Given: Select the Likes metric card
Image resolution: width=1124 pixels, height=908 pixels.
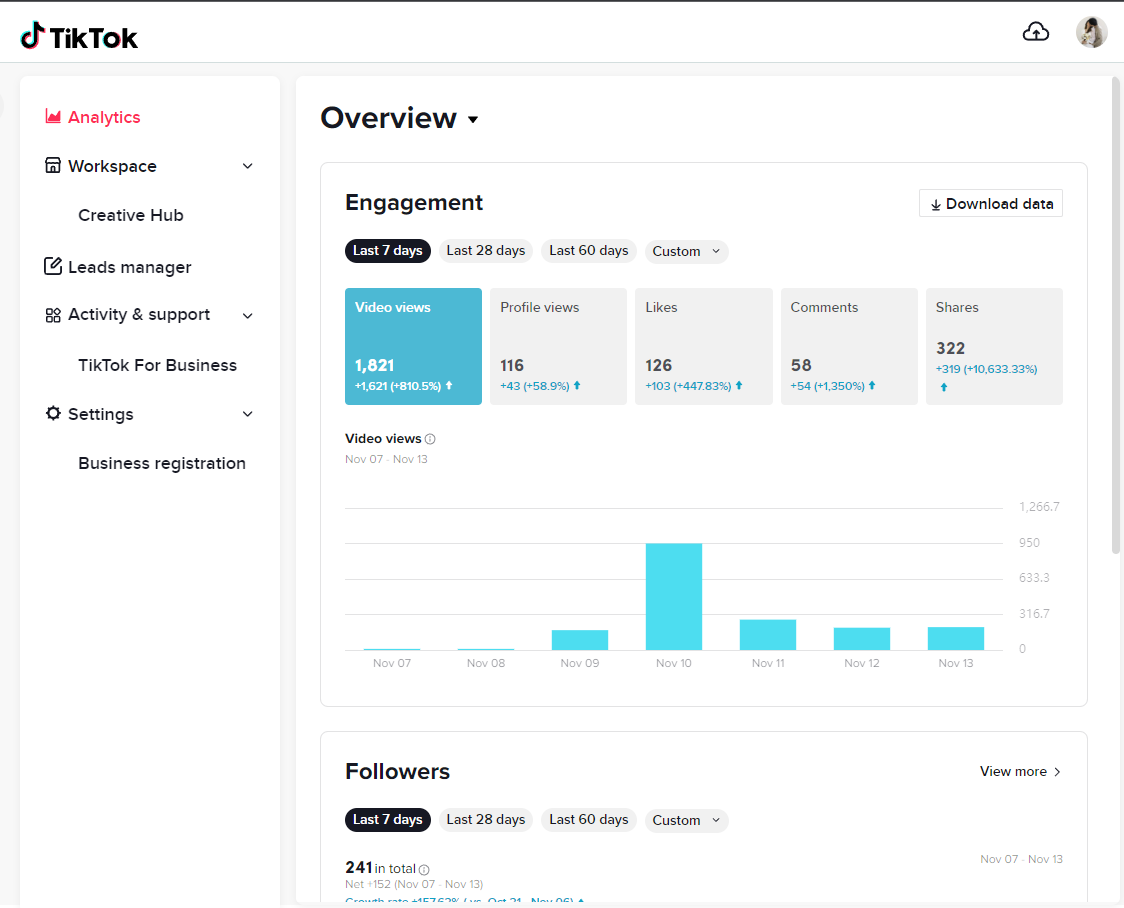Looking at the screenshot, I should pos(703,346).
